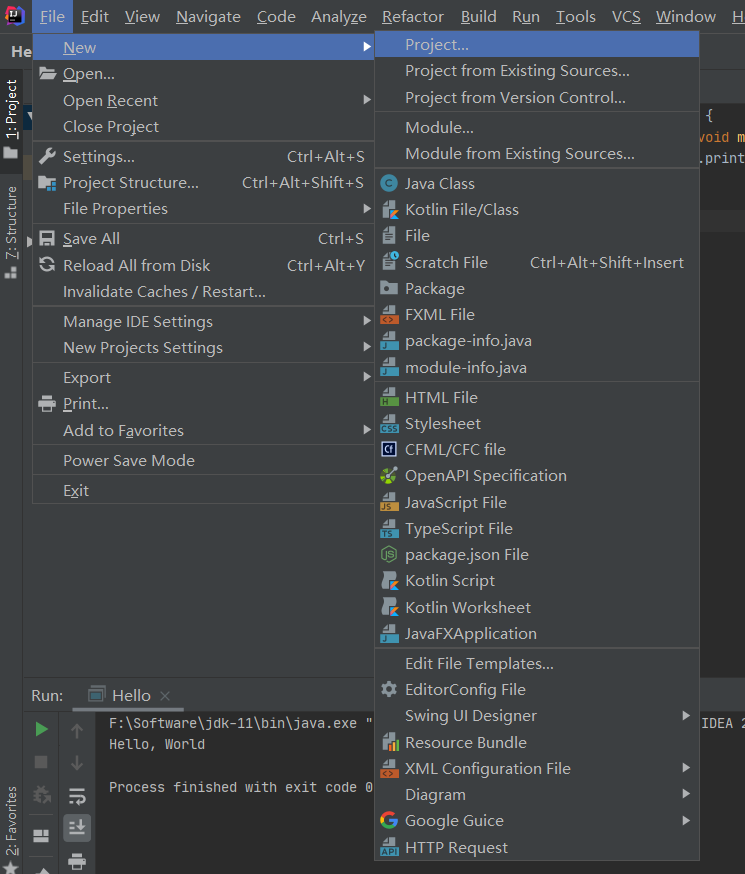Choose Reload All from Disk
This screenshot has height=874, width=745.
click(x=203, y=265)
